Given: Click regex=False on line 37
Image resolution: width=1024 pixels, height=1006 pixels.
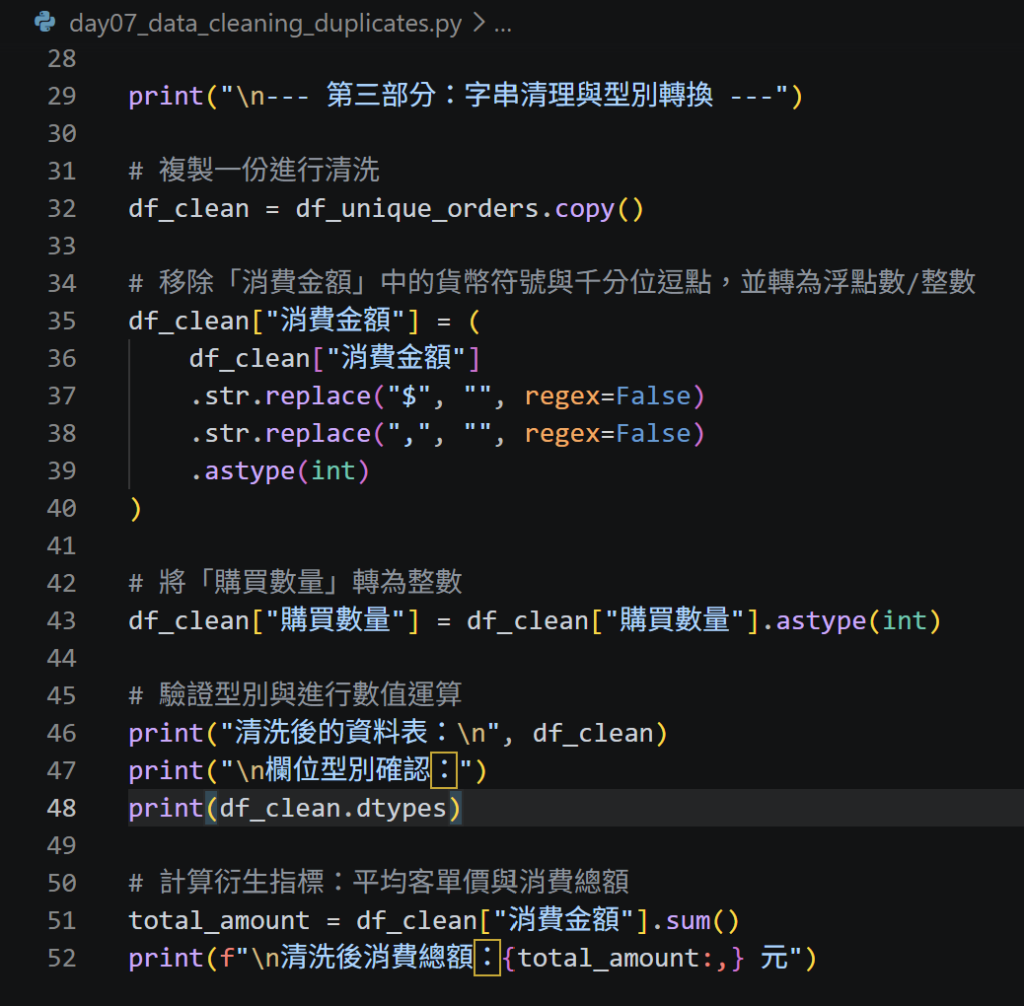Looking at the screenshot, I should (607, 396).
